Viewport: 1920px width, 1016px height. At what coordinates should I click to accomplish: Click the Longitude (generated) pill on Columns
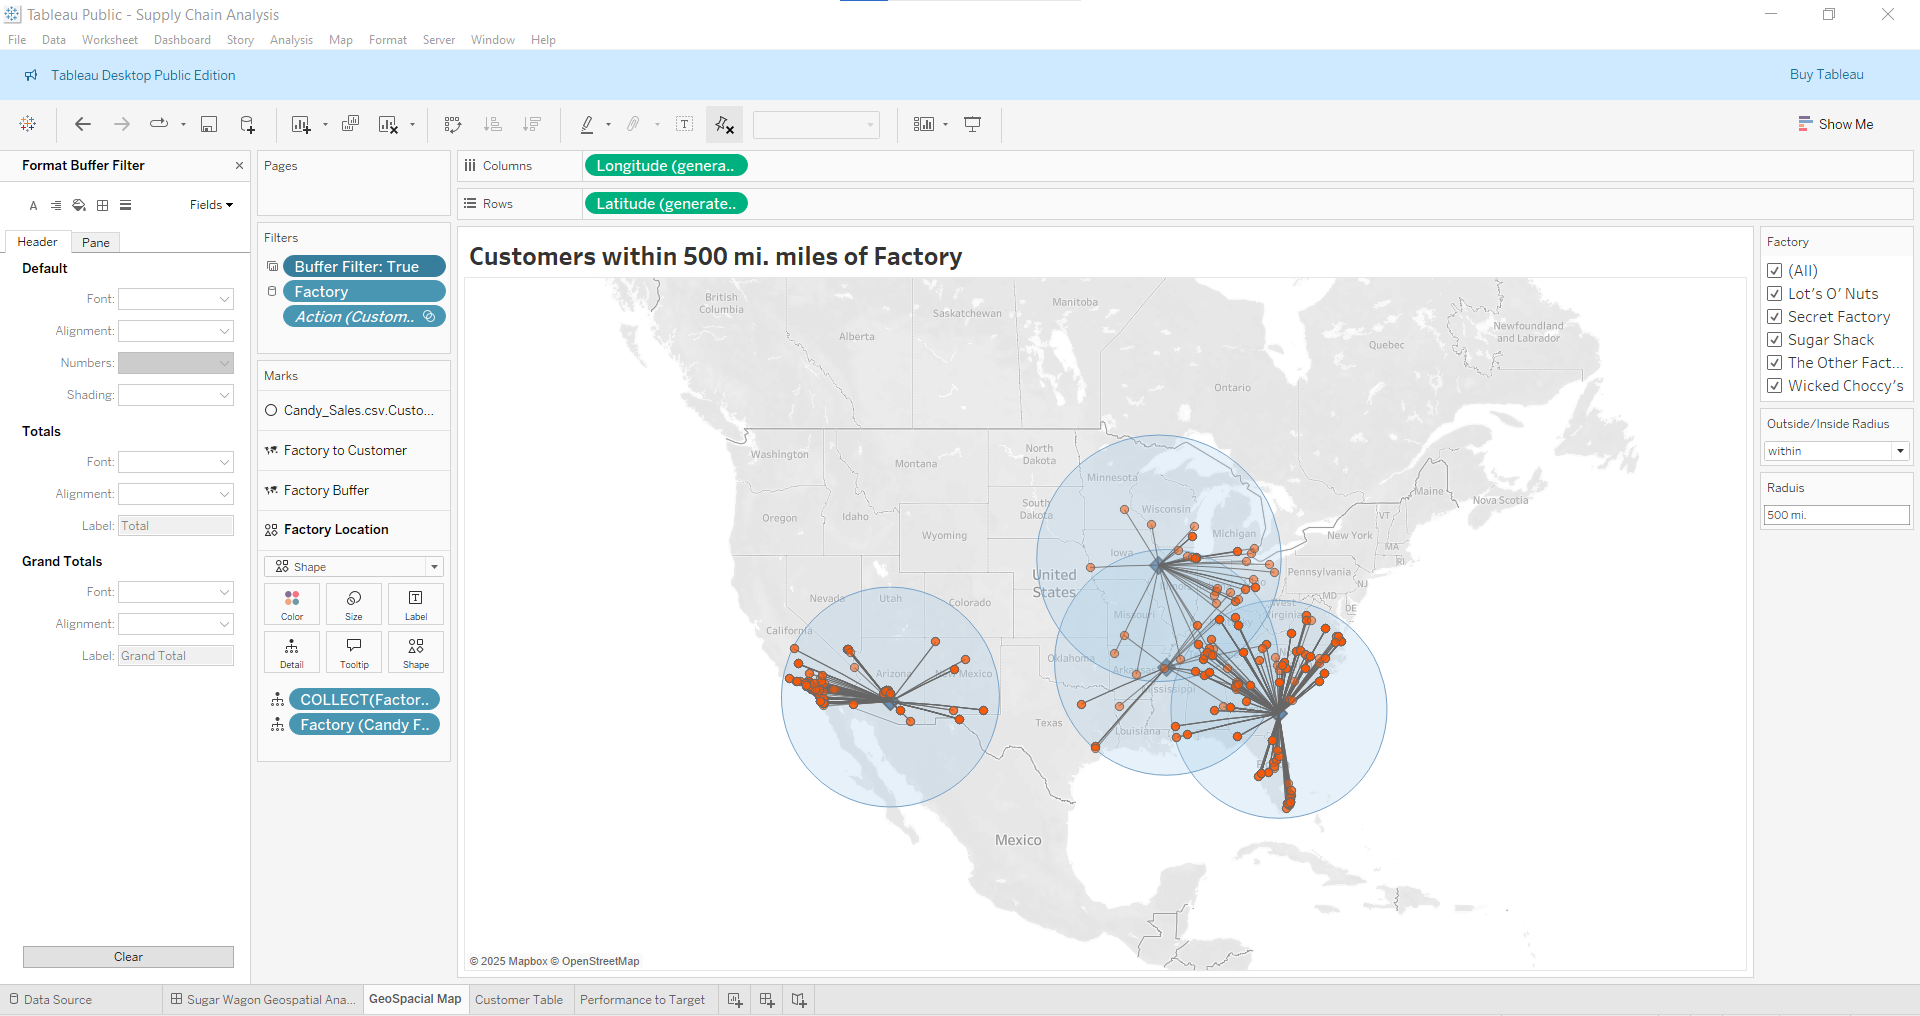666,166
